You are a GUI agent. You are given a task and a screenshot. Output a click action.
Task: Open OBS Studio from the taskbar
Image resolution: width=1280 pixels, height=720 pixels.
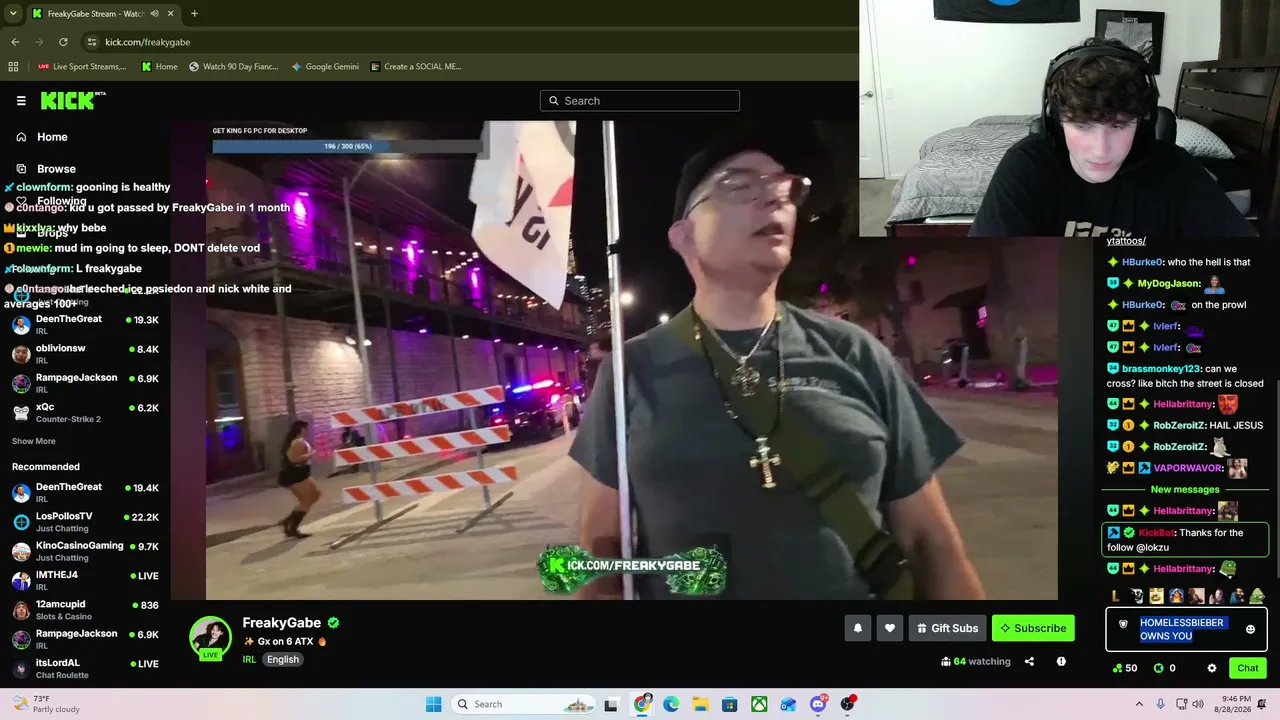[848, 704]
